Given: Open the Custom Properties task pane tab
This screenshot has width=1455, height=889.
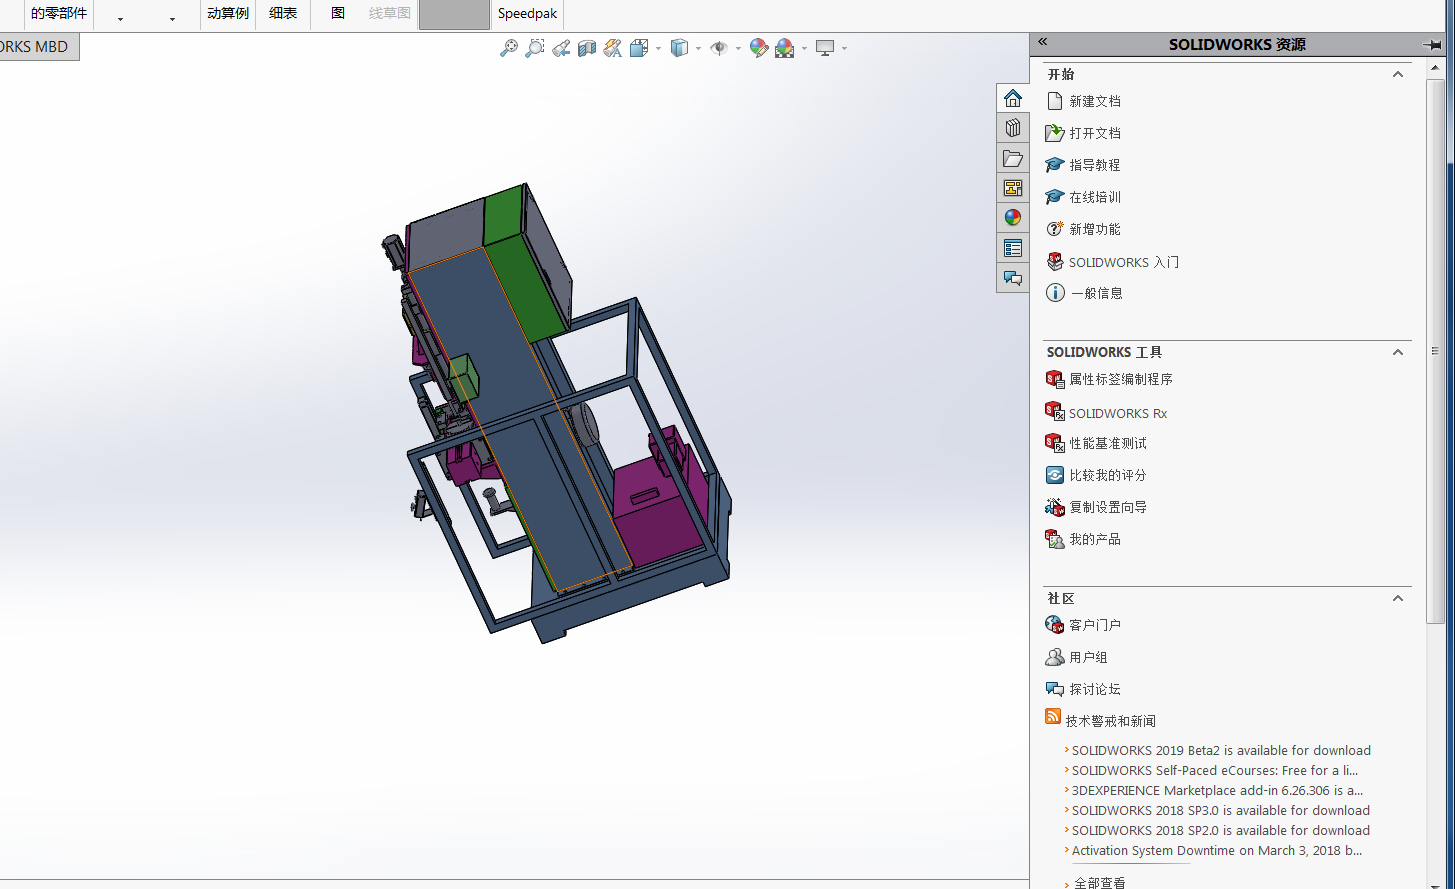Looking at the screenshot, I should point(1013,248).
